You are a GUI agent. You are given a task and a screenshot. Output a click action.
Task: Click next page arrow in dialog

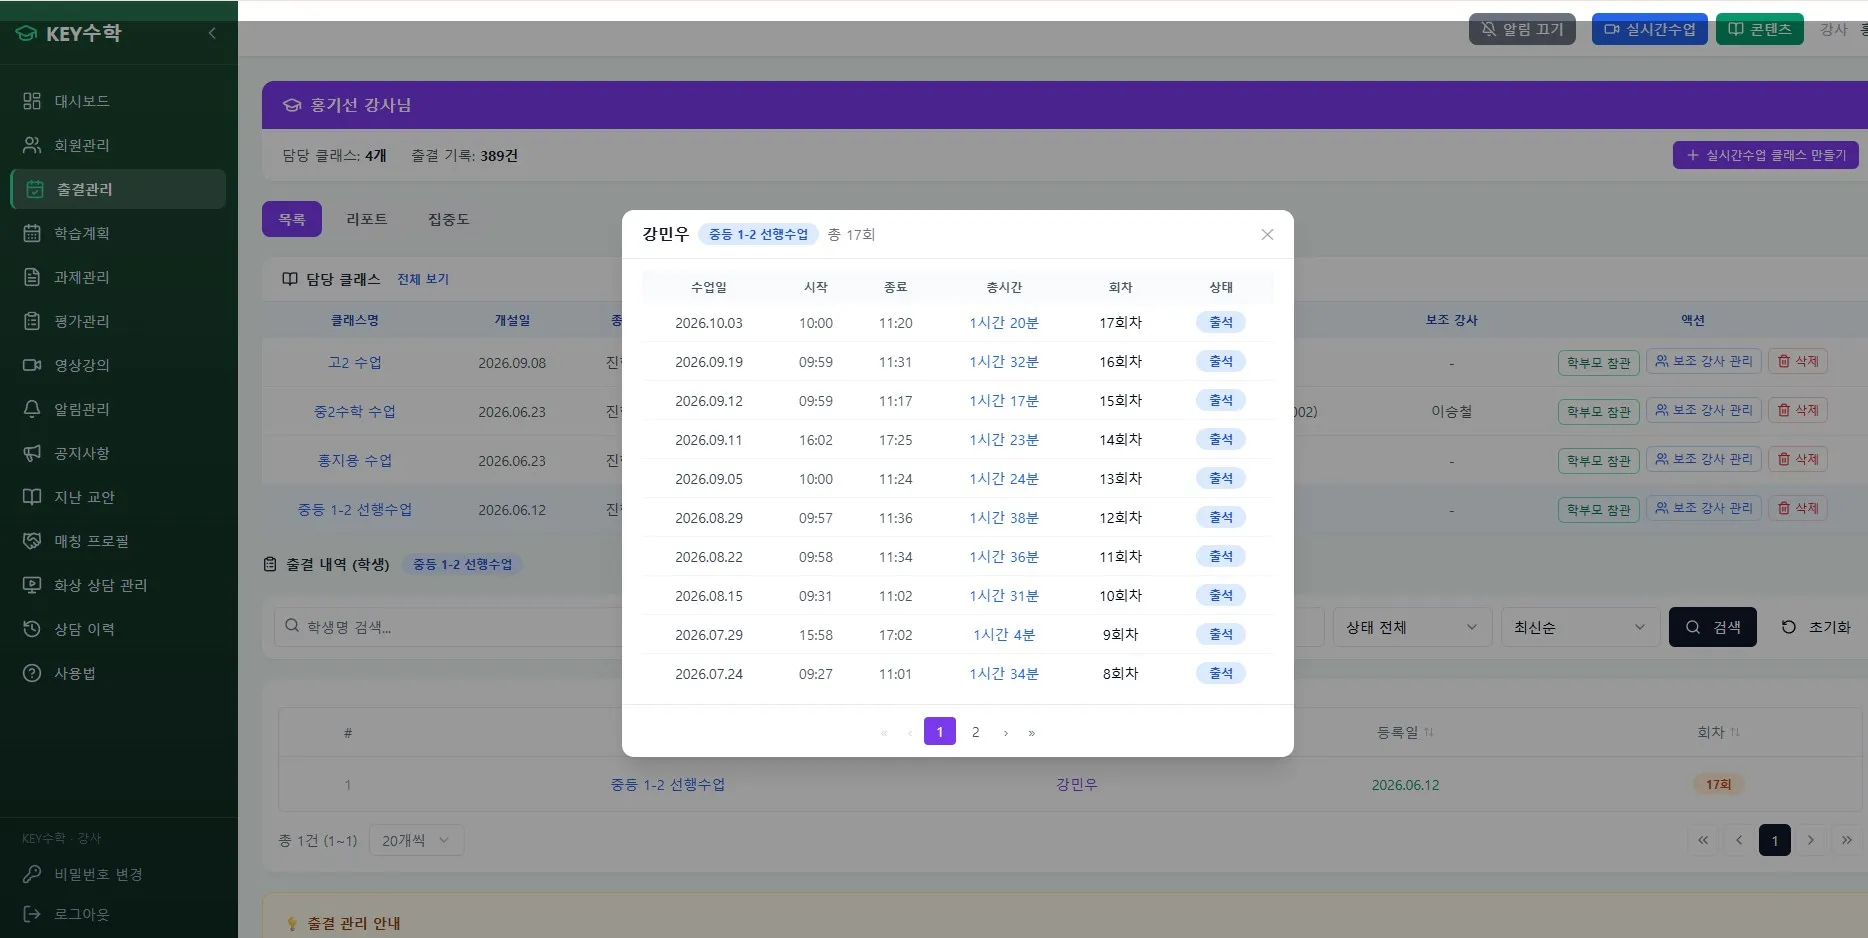(1006, 733)
